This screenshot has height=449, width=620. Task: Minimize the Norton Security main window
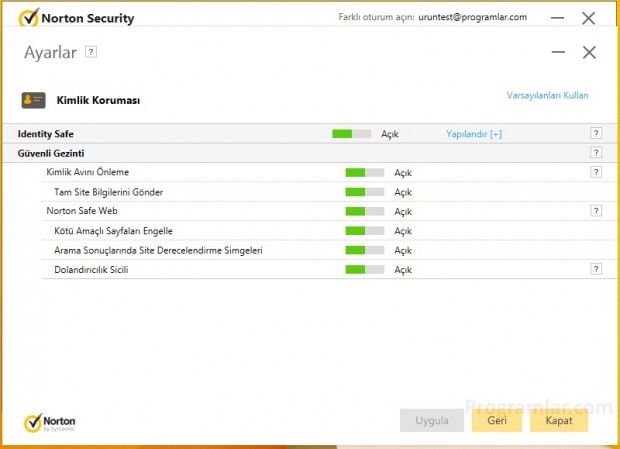pyautogui.click(x=558, y=18)
